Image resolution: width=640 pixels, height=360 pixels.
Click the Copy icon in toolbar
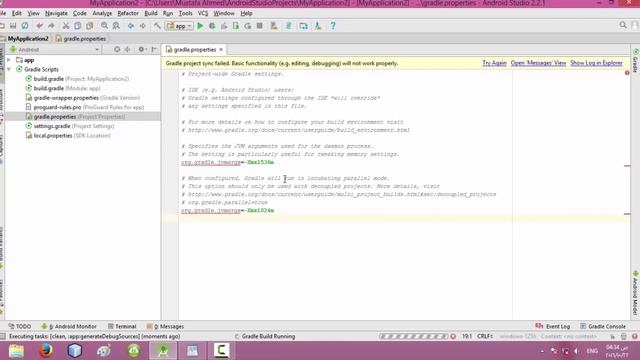pos(78,26)
